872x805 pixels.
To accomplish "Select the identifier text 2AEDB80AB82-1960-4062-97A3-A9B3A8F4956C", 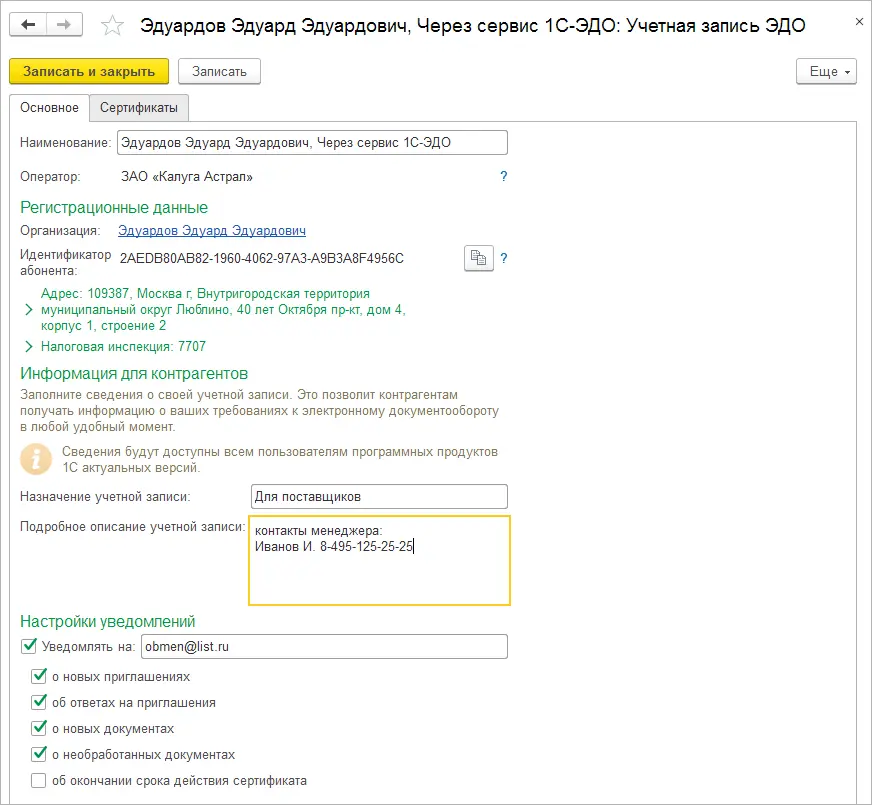I will click(262, 258).
